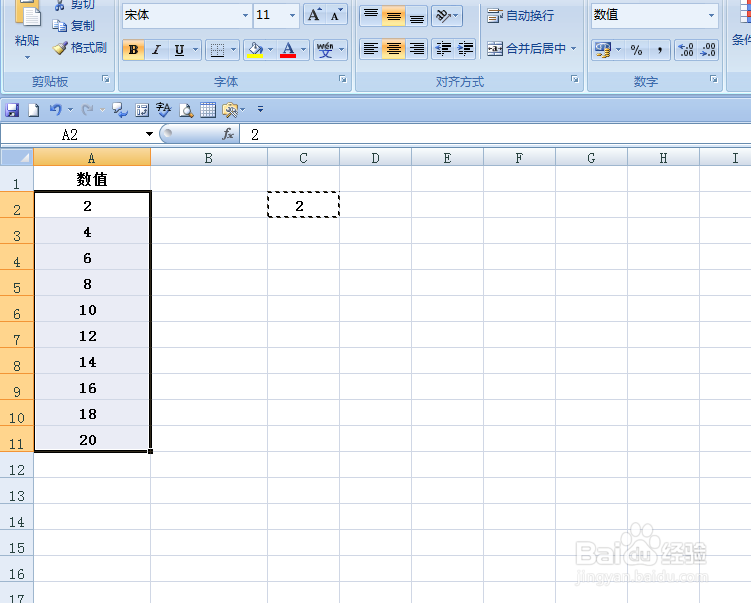Select row 12 header
Screen dimensions: 751x603
[x=17, y=467]
